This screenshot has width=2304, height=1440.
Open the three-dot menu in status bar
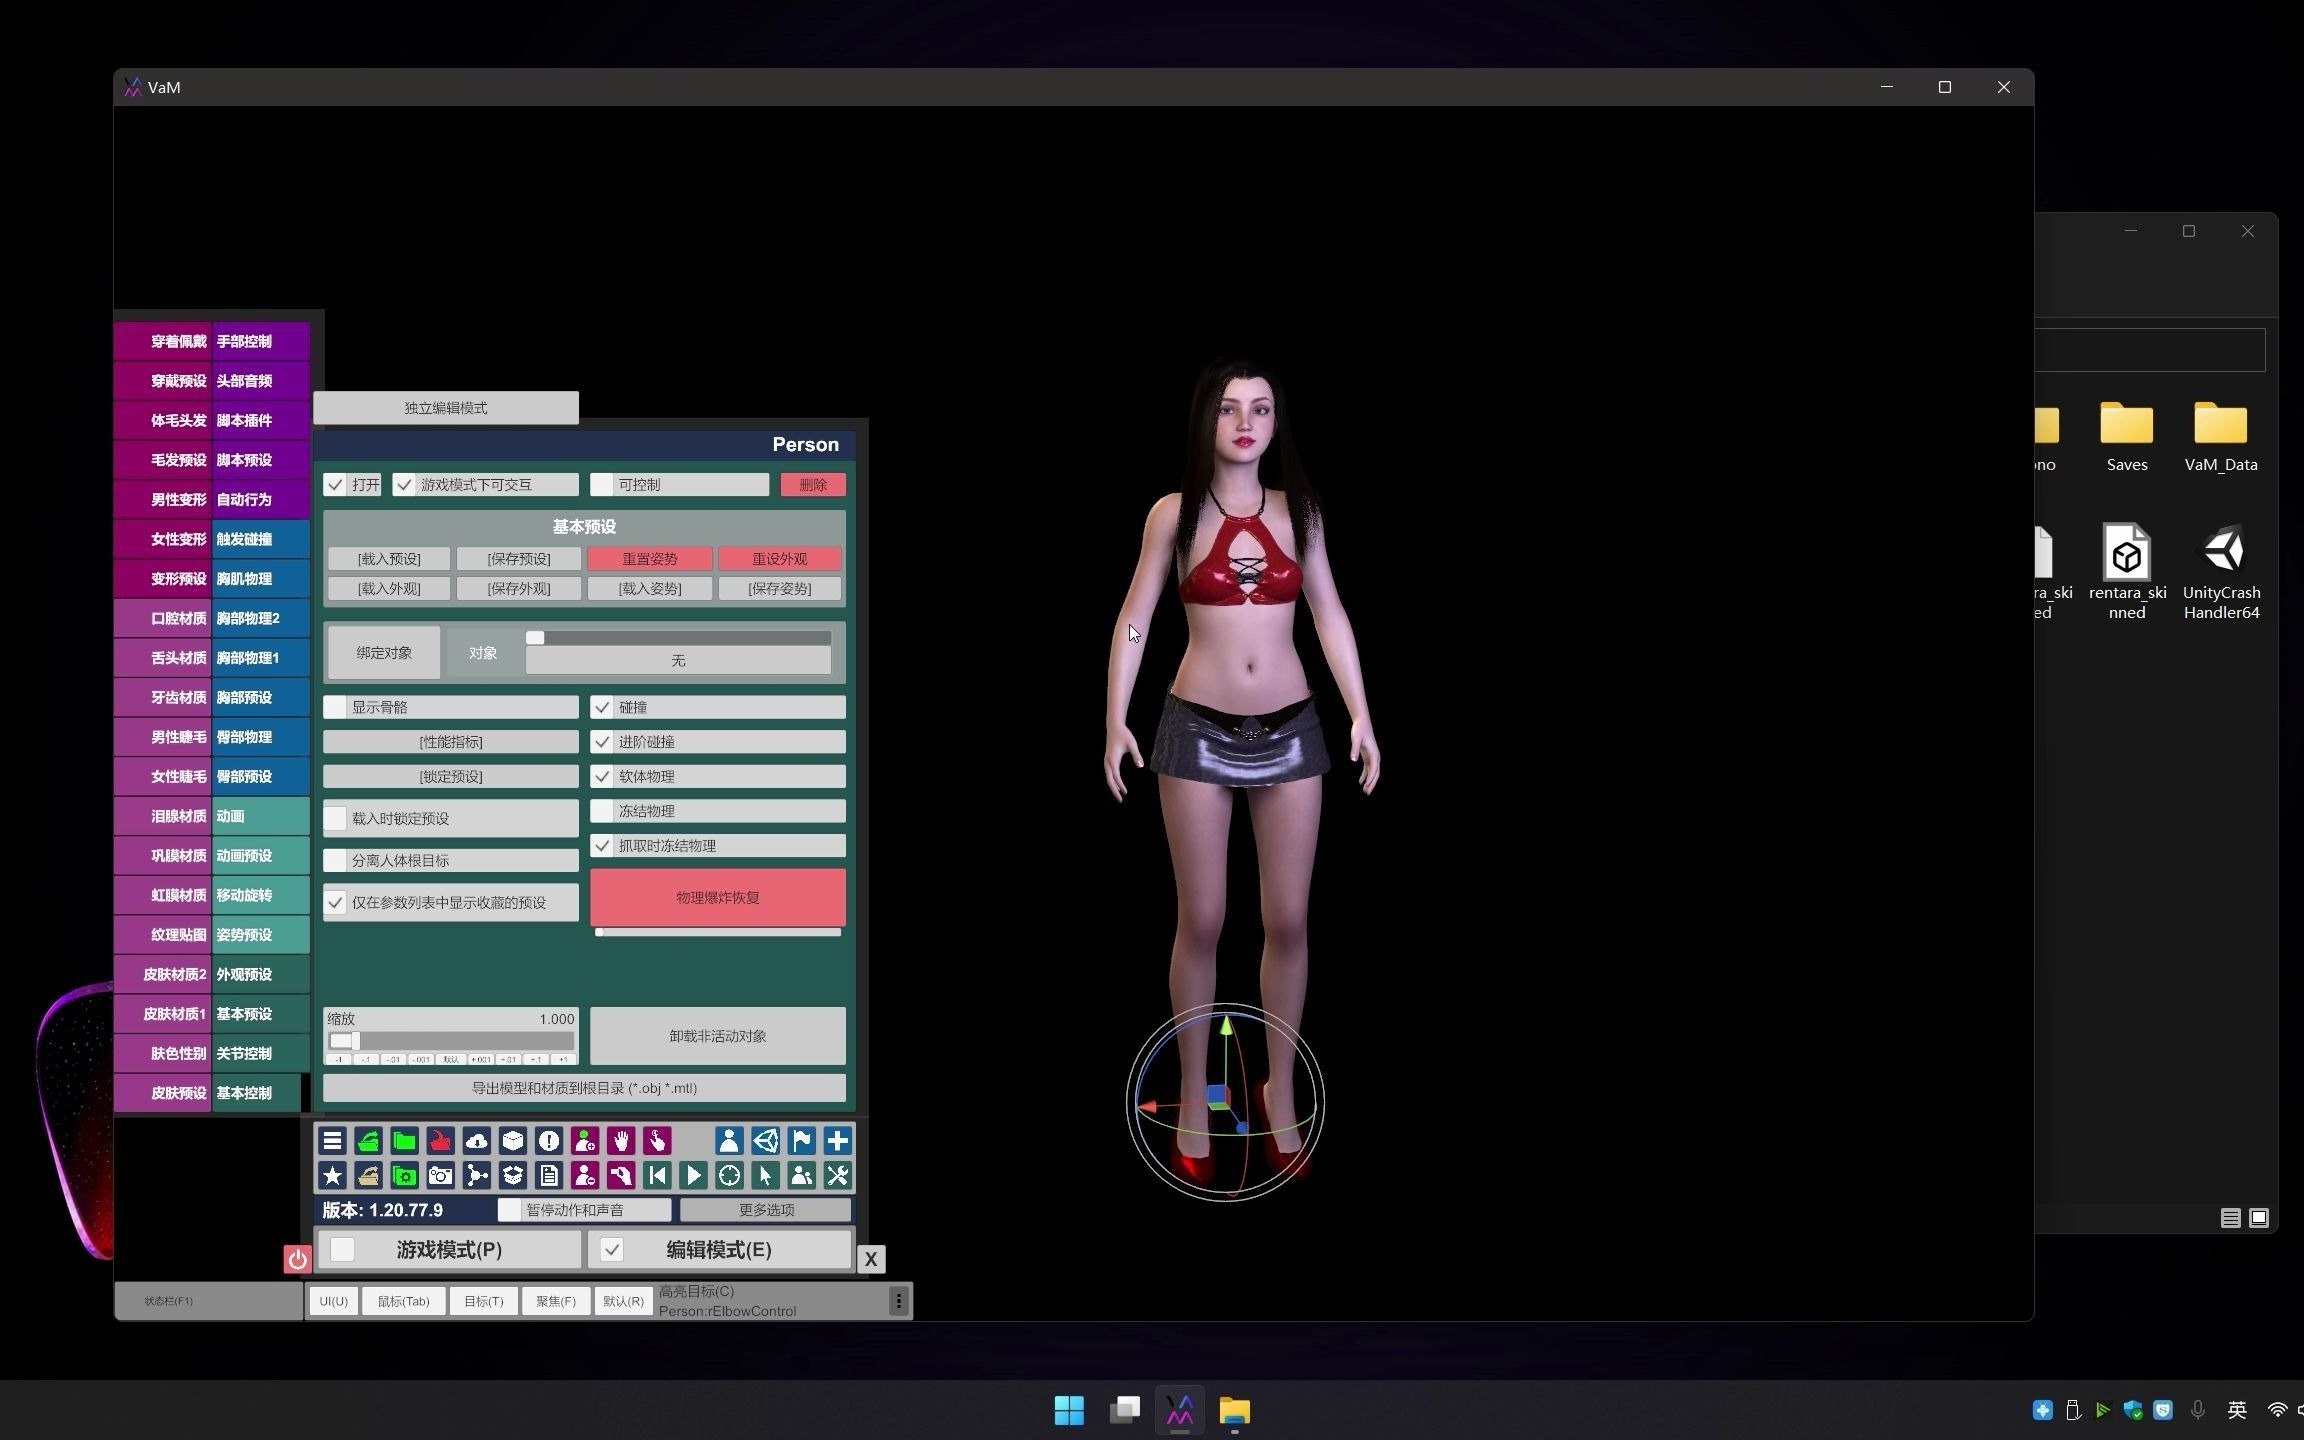[898, 1301]
